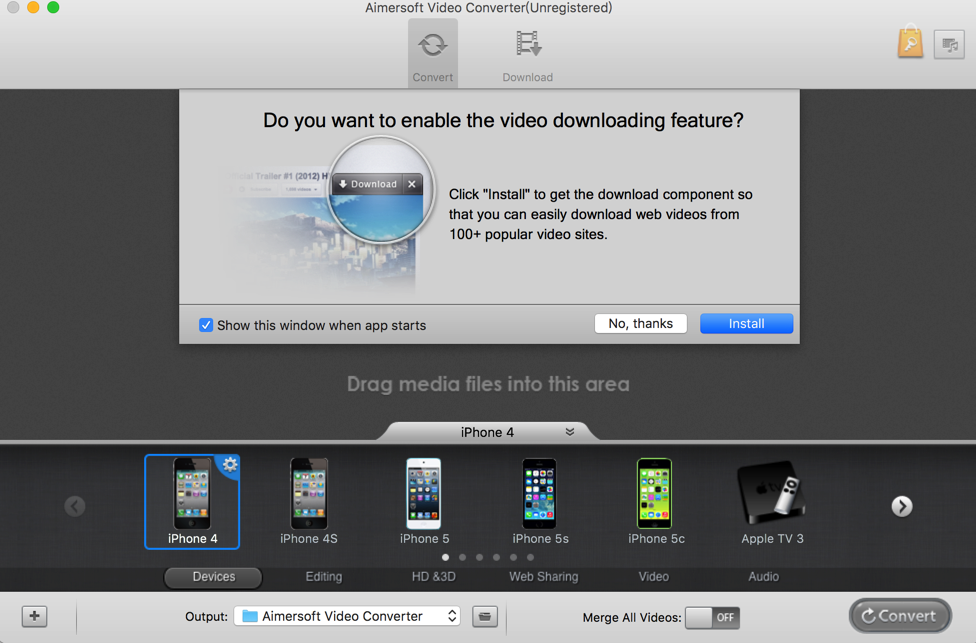Click the Convert button at bottom right
The image size is (976, 643).
coord(900,616)
